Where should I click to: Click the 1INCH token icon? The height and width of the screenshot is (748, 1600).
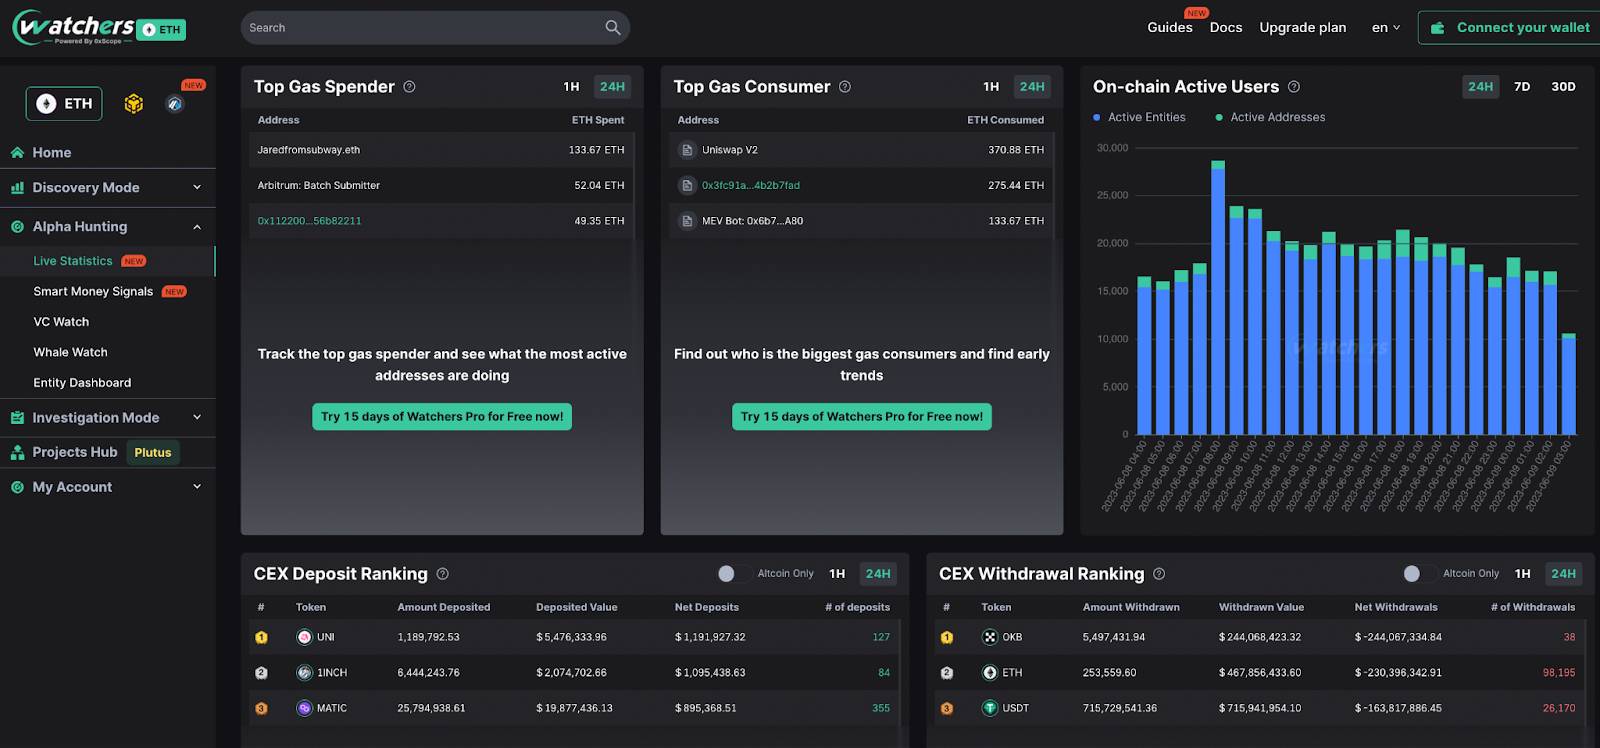(304, 673)
